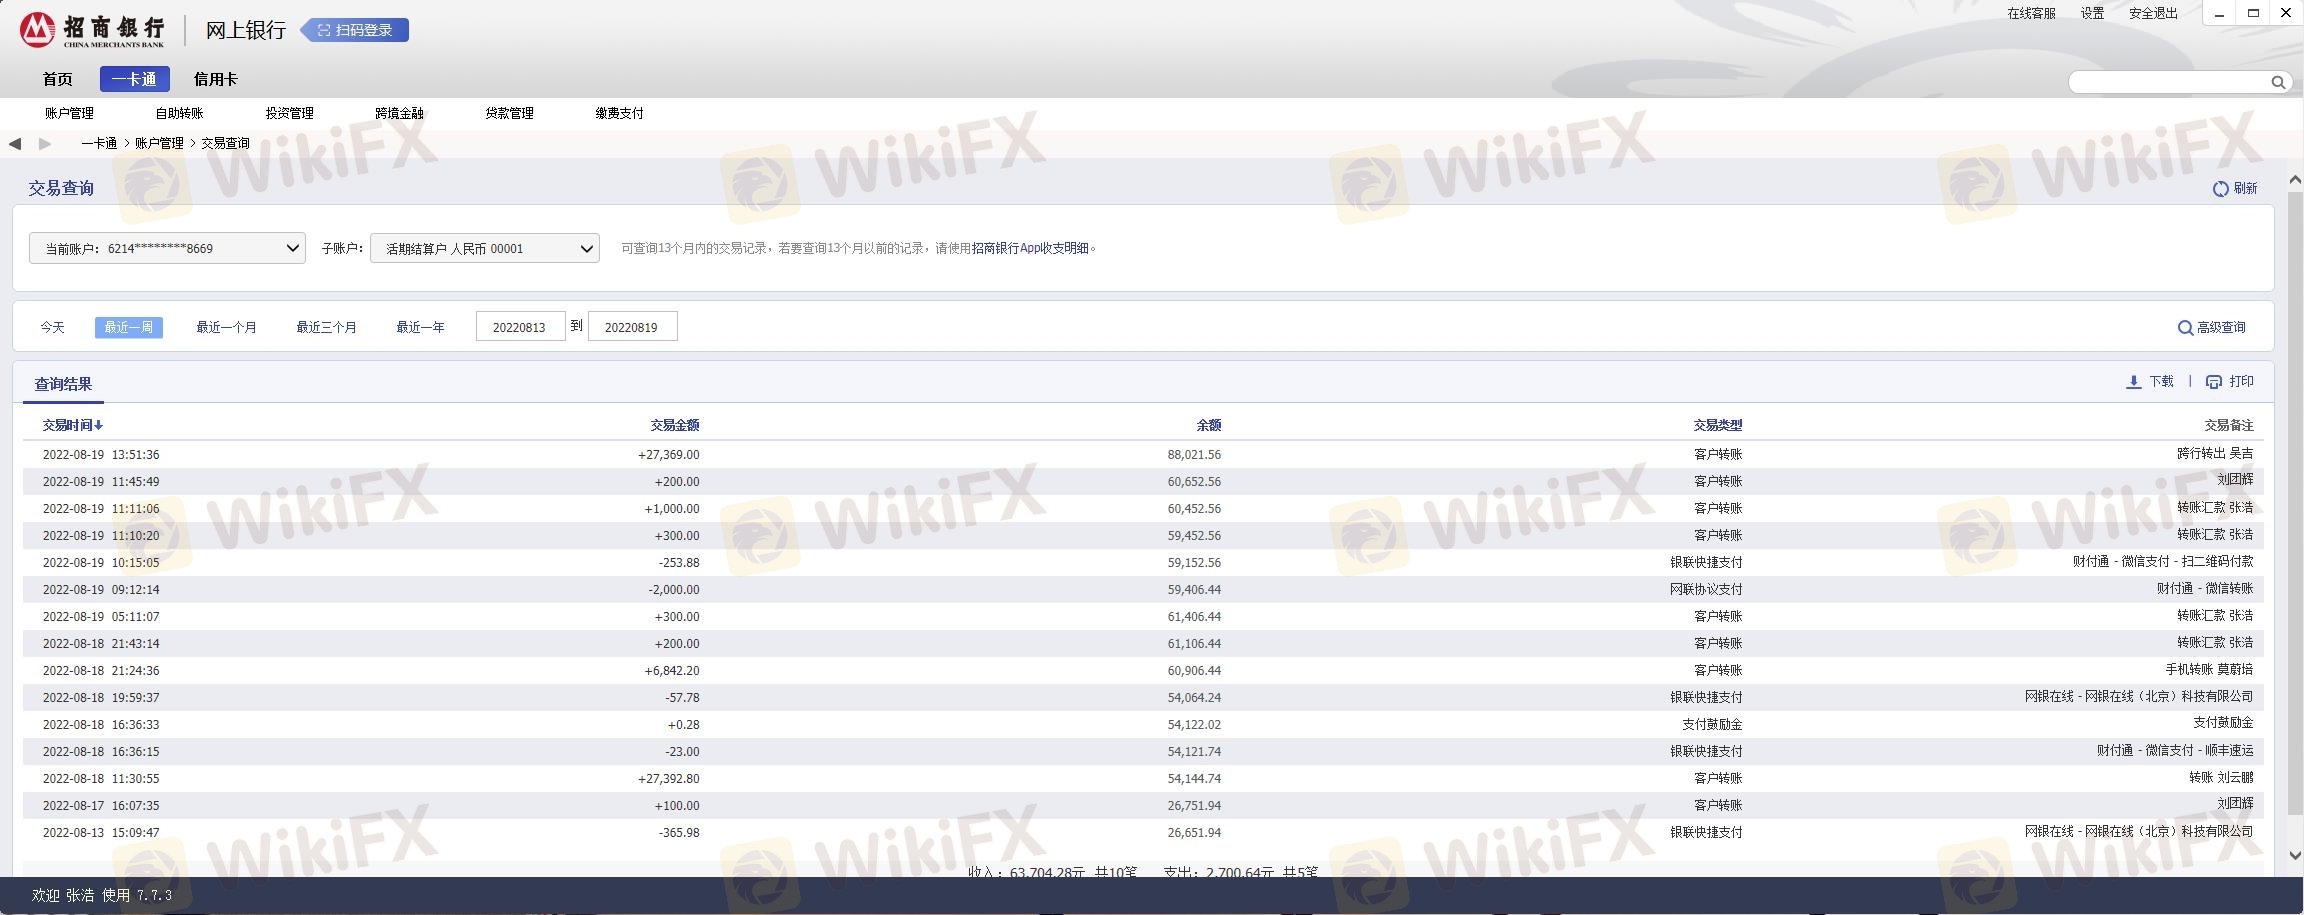Click 账户管理 in the breadcrumb
The width and height of the screenshot is (2304, 915).
point(159,143)
